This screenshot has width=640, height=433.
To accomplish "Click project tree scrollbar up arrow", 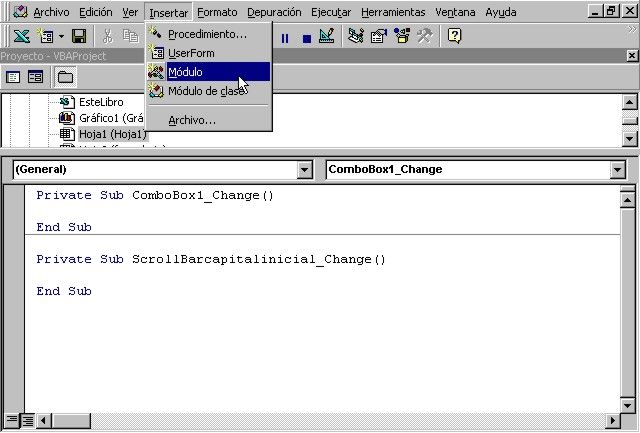I will coord(630,102).
